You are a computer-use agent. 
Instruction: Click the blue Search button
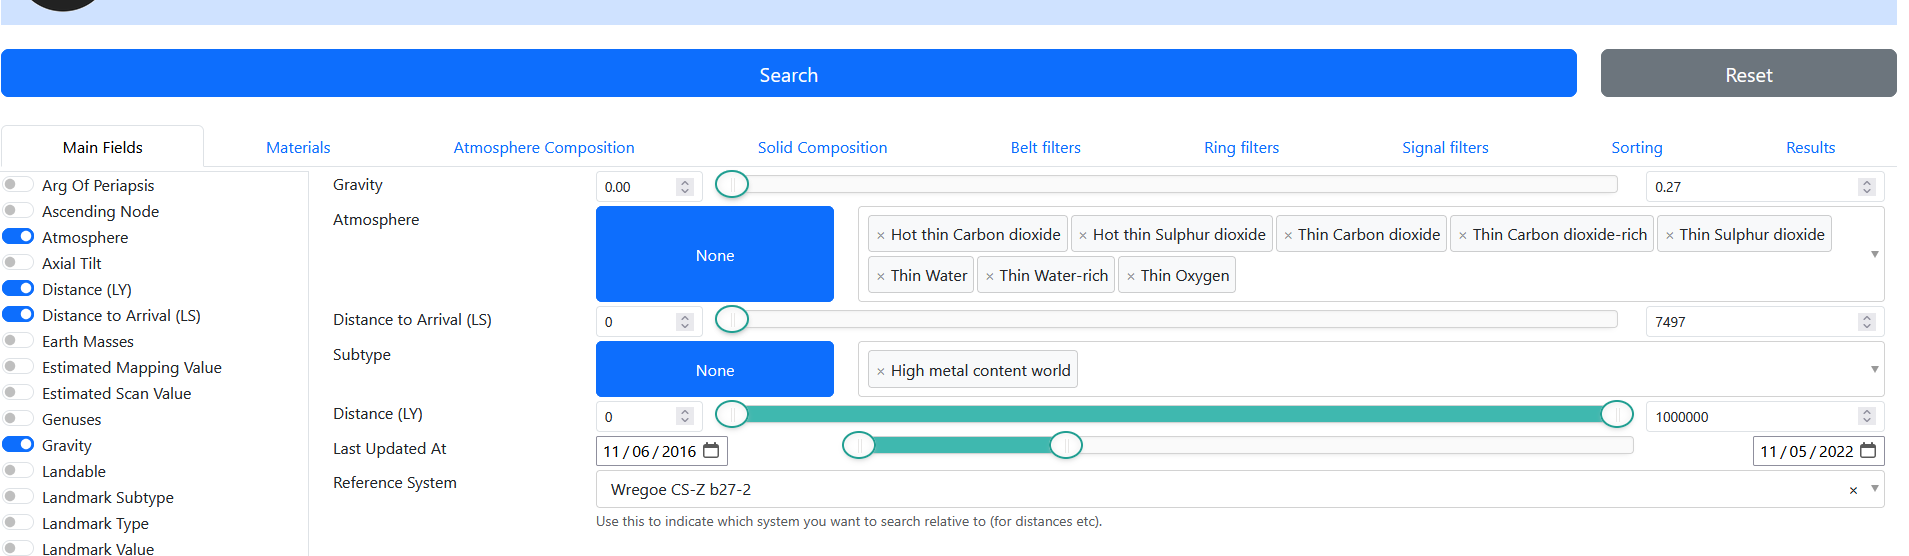788,74
